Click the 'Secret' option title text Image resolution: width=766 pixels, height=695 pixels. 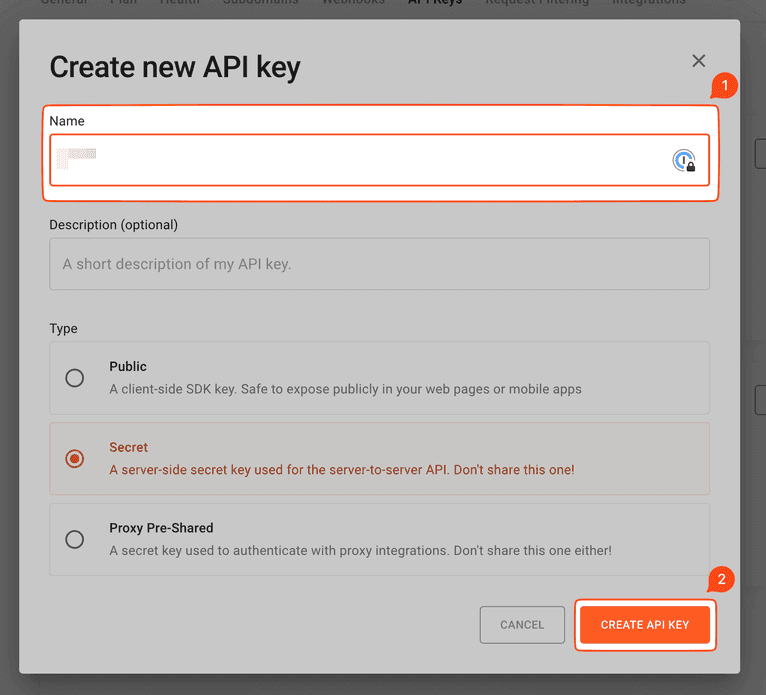[128, 448]
